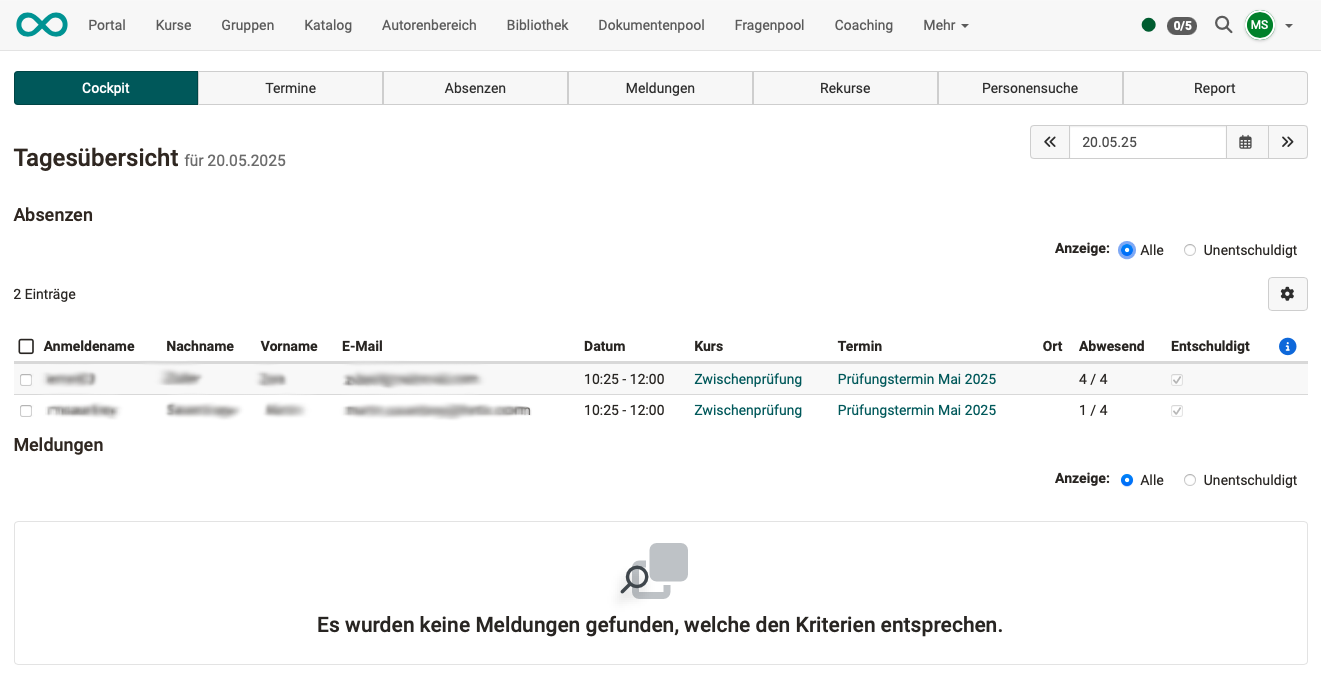Open Prüfungstermin Mai 2025 link in first row
This screenshot has width=1321, height=679.
[916, 379]
